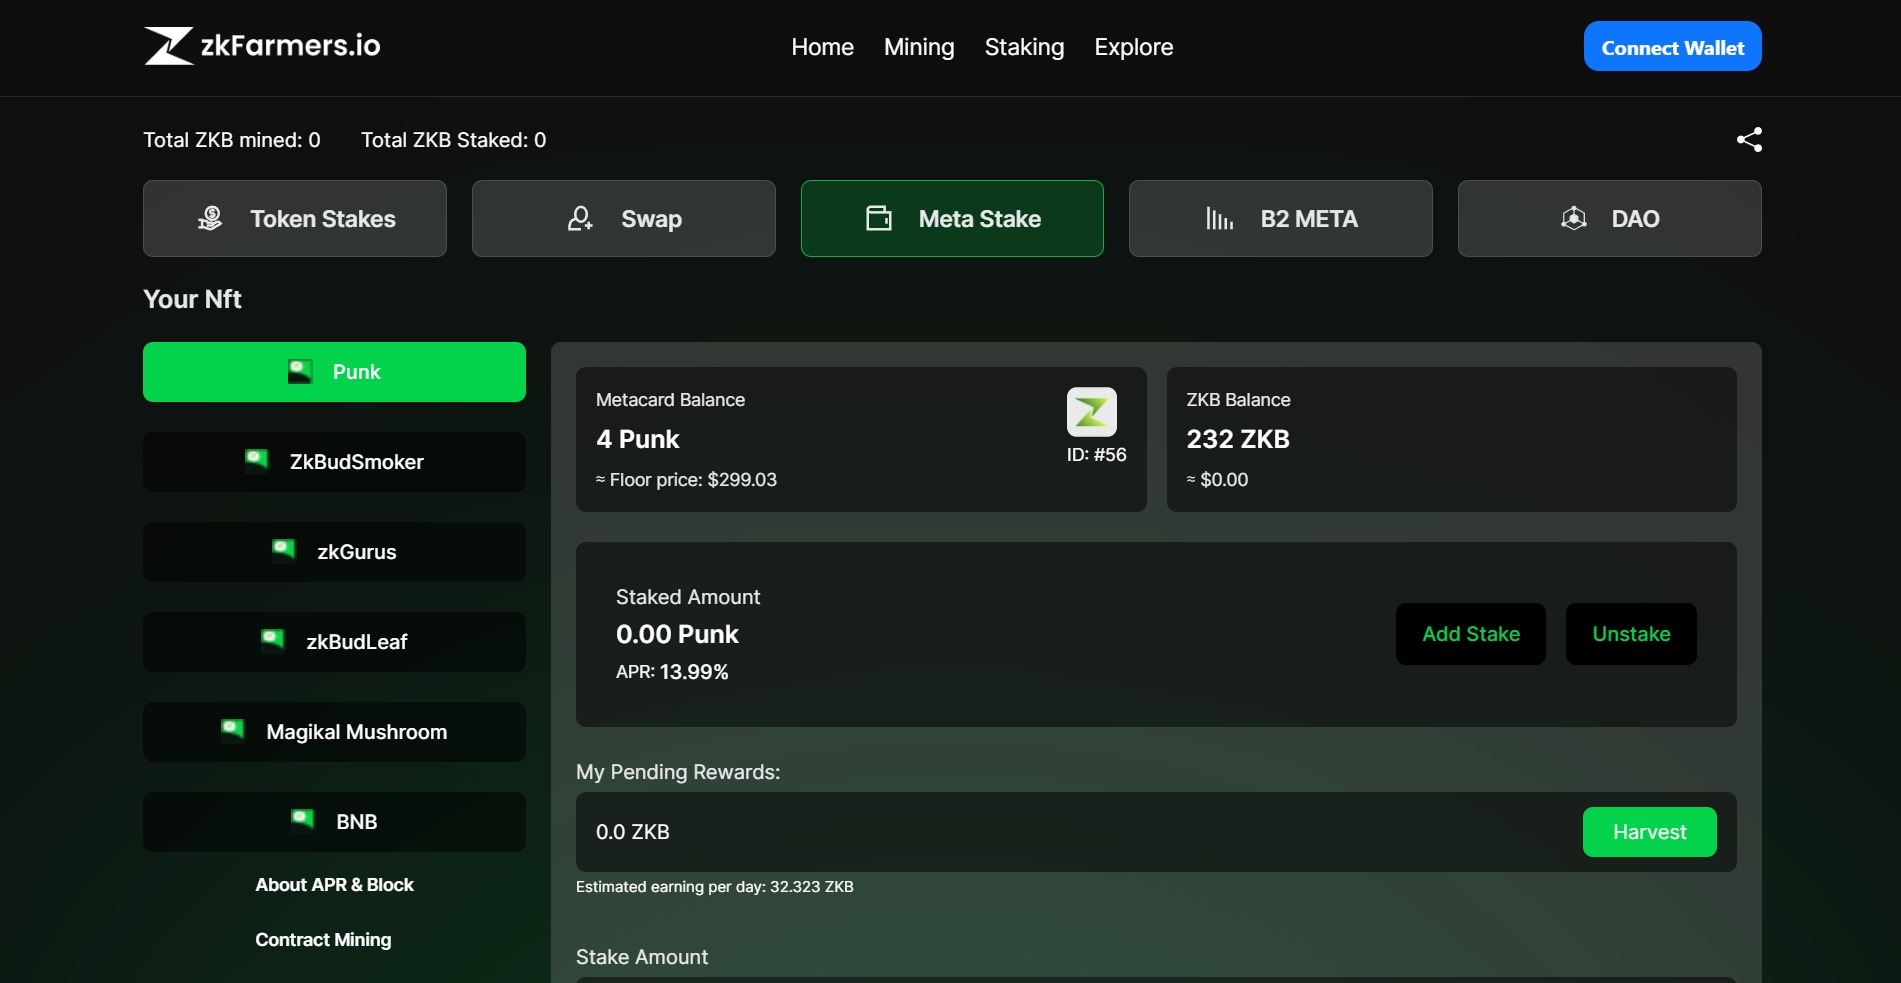The width and height of the screenshot is (1901, 983).
Task: Click the share icon
Action: (x=1749, y=140)
